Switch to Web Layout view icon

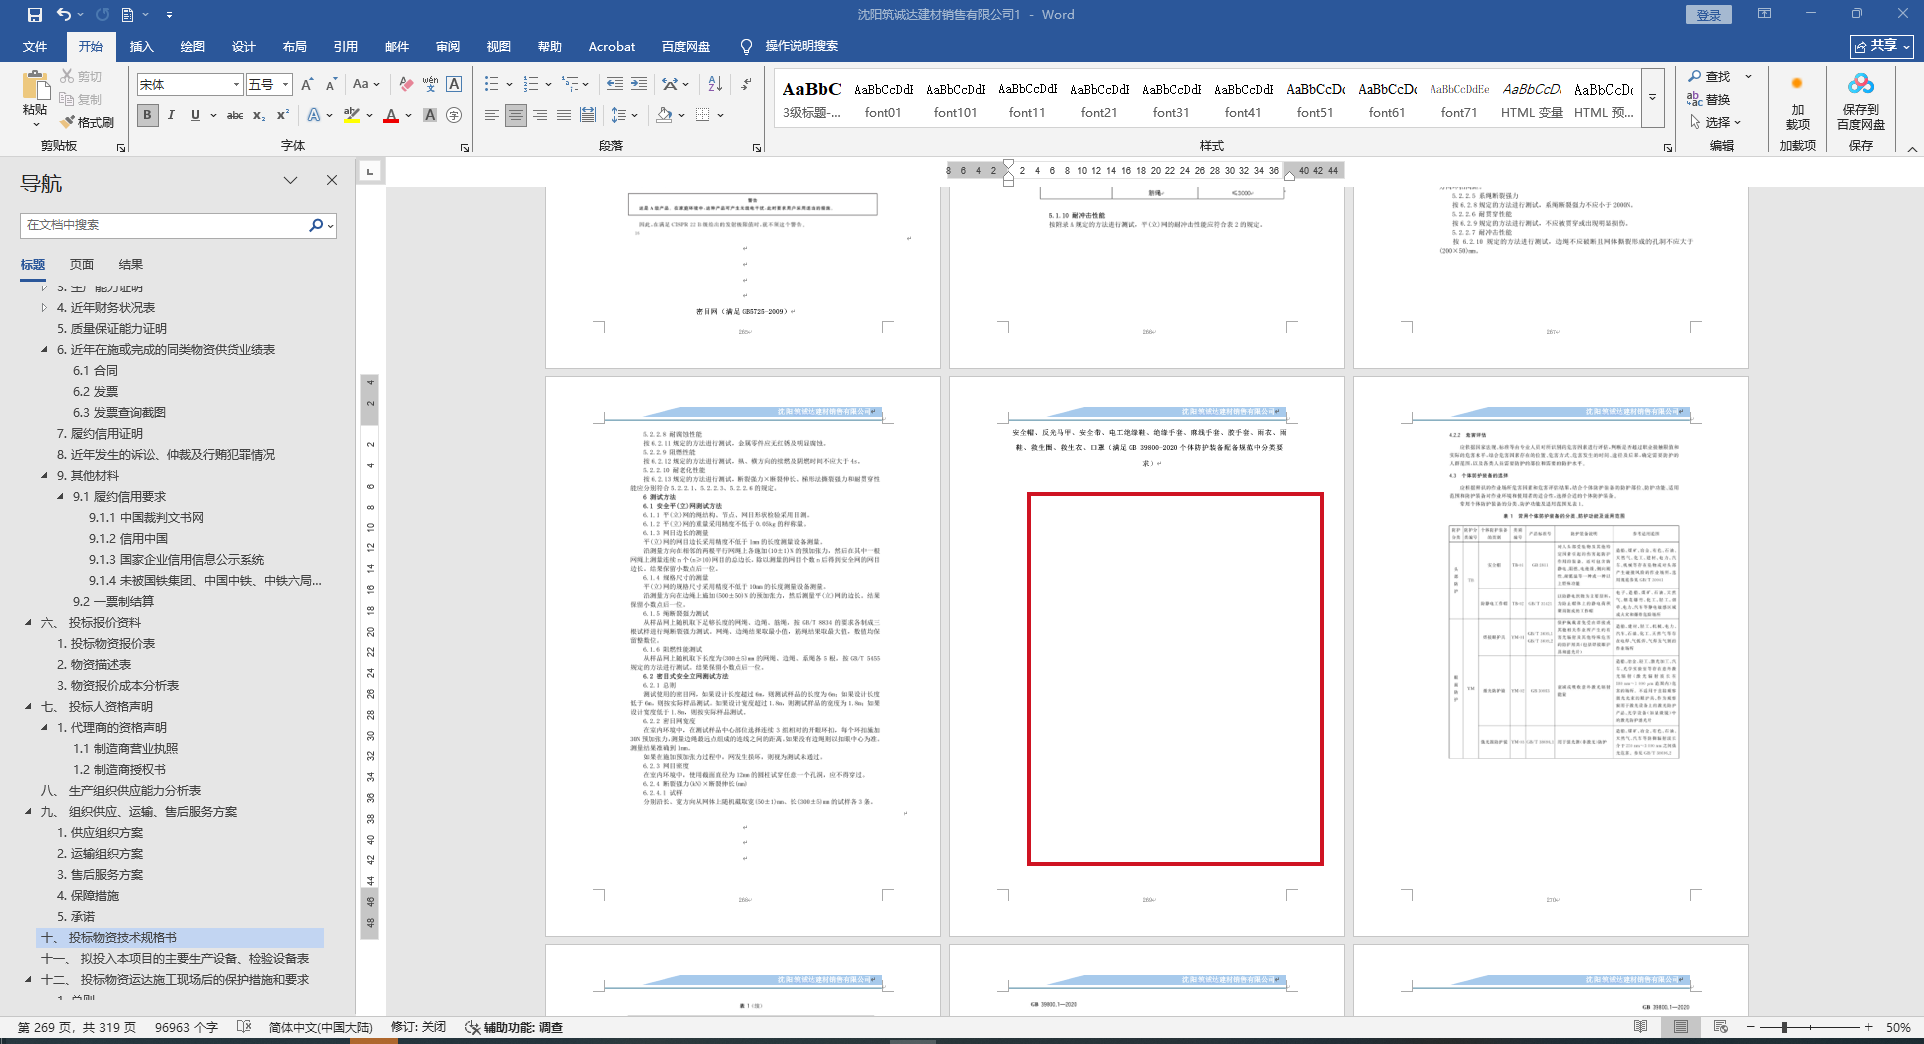pyautogui.click(x=1720, y=1027)
